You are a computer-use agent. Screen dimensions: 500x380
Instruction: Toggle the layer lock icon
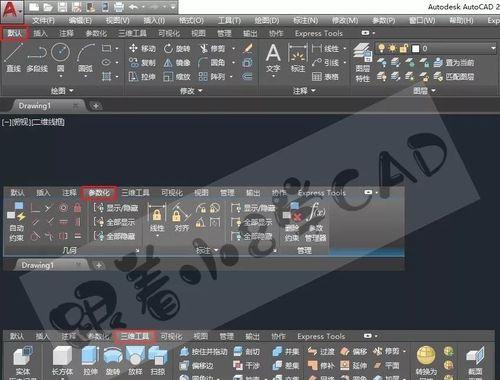(404, 48)
